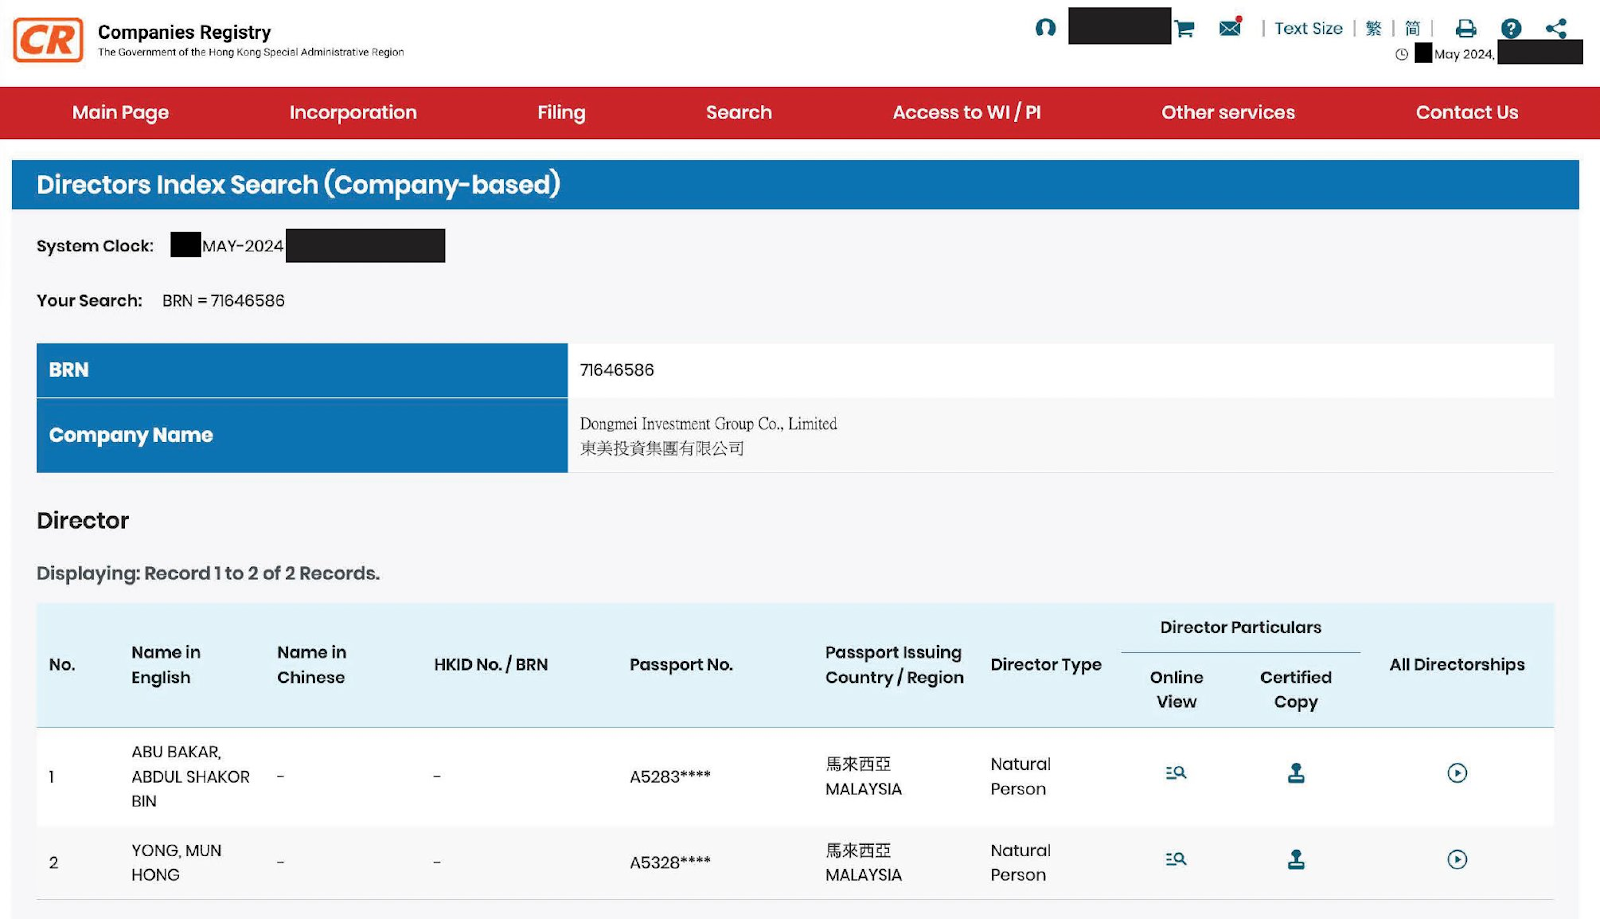Click company name Dongmei Investment Group Co., Limited
The width and height of the screenshot is (1600, 919).
708,424
